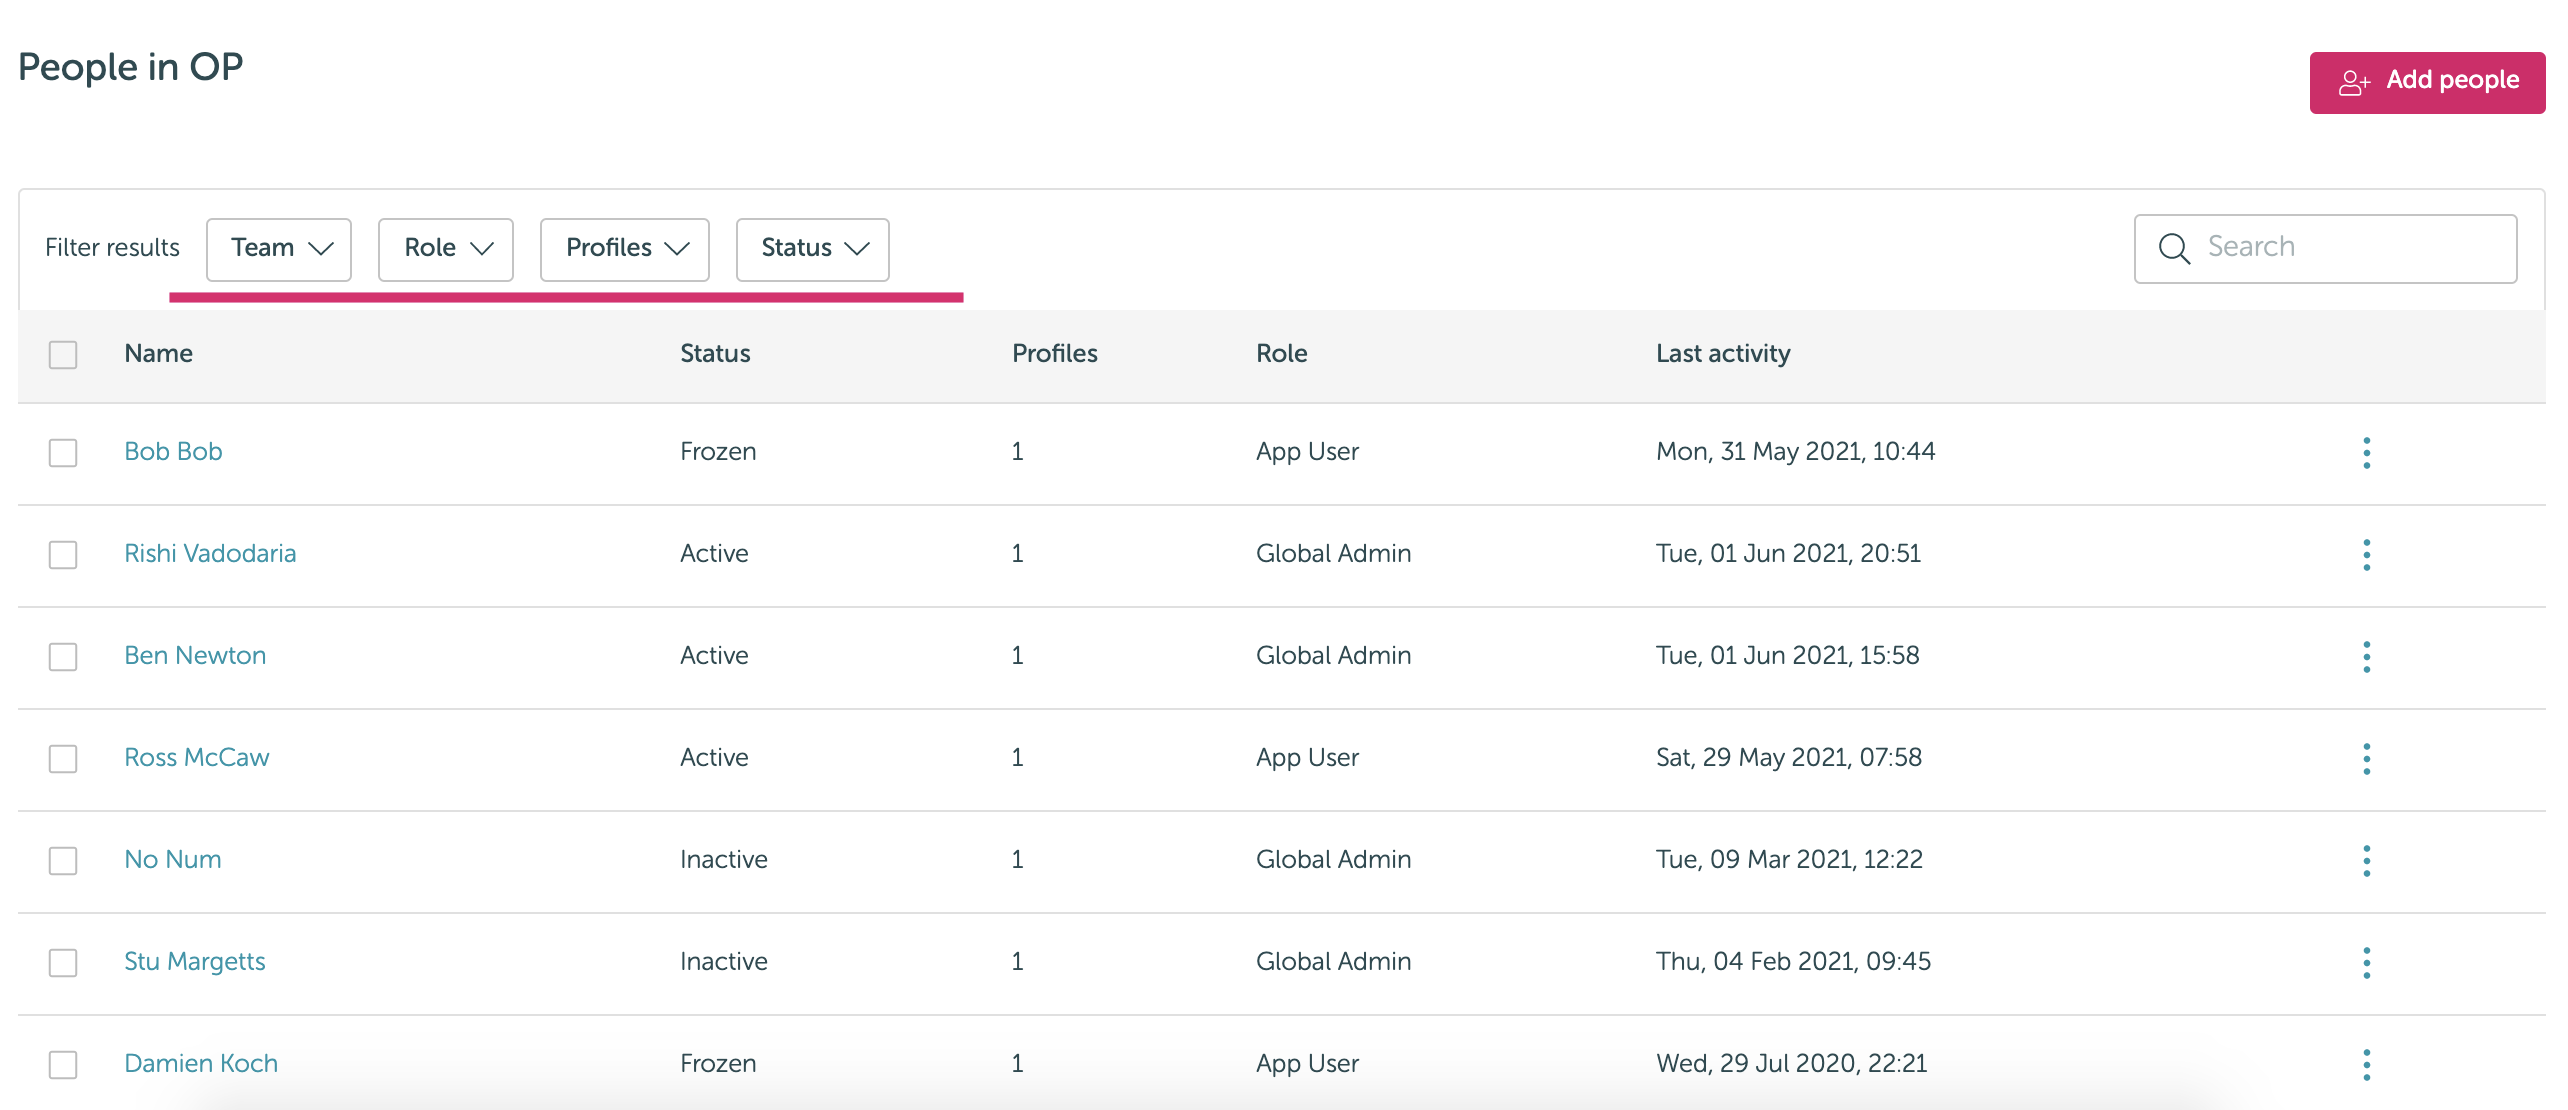Open Bob Bob's profile link

pos(173,452)
